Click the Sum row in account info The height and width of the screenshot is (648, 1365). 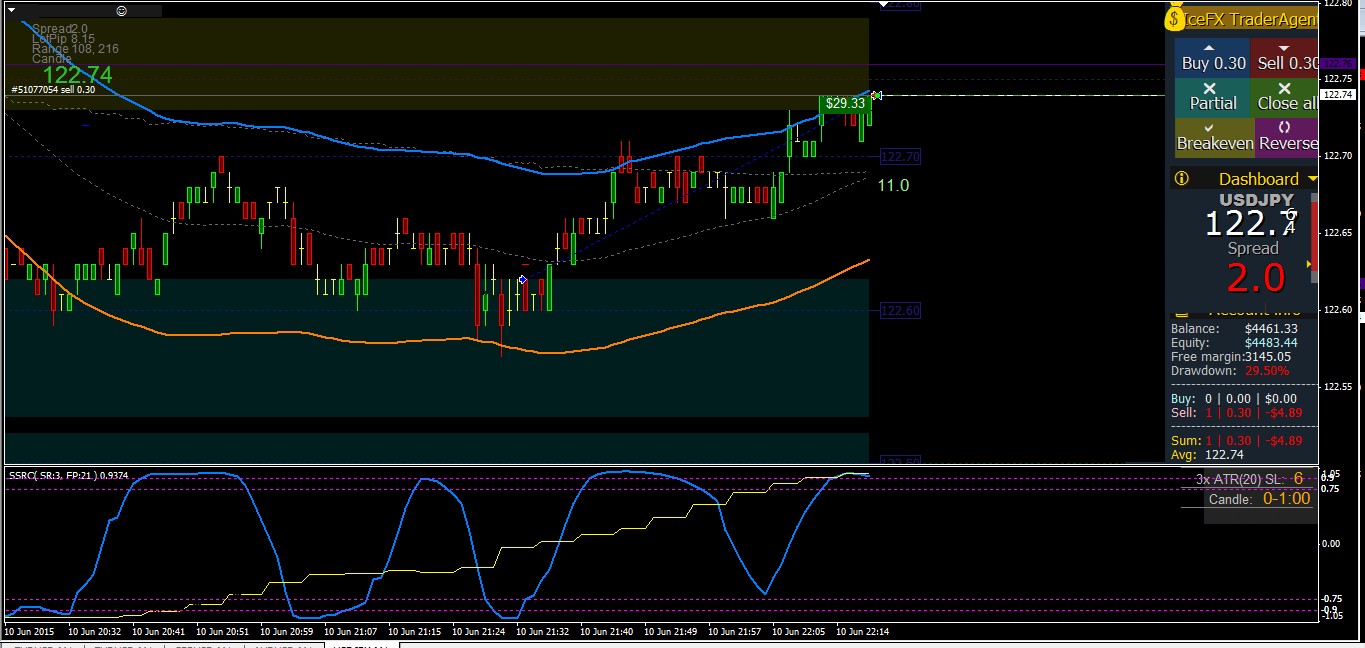(1236, 440)
